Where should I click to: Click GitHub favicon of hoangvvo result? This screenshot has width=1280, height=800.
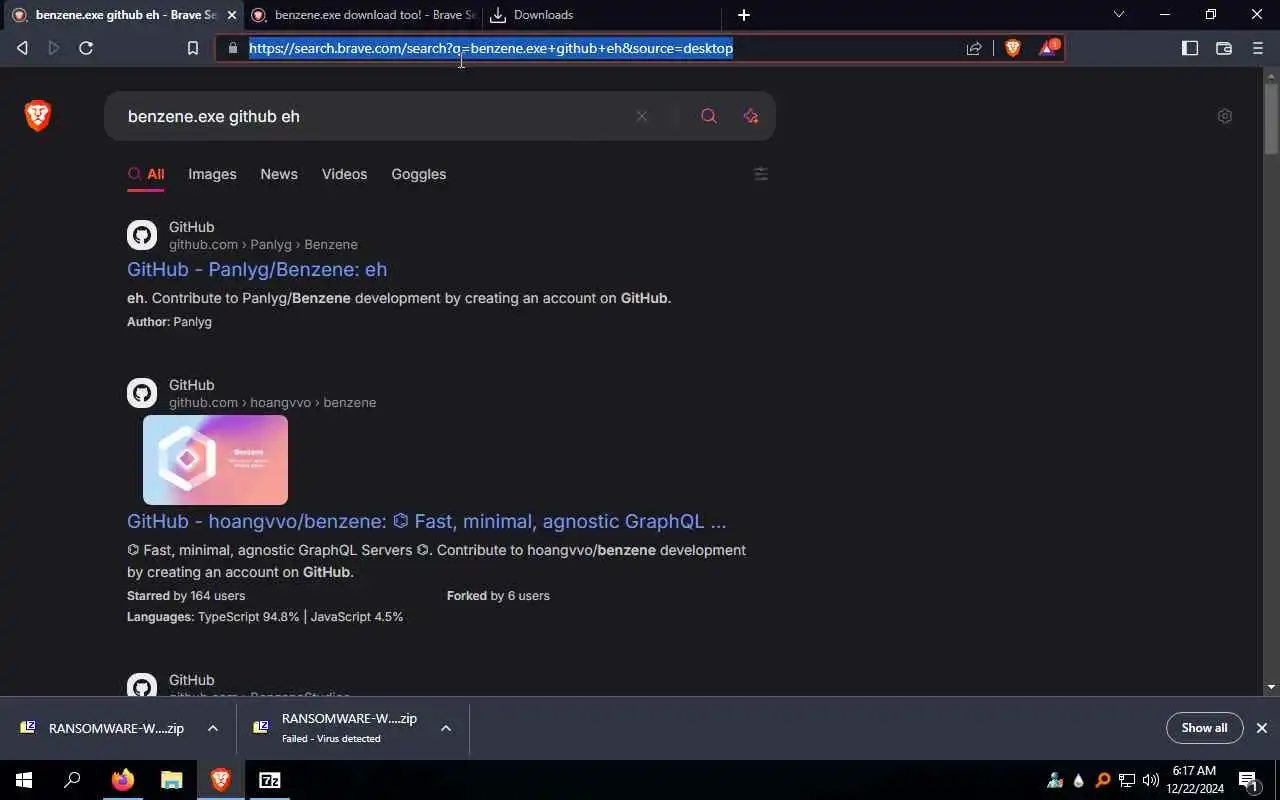point(142,393)
